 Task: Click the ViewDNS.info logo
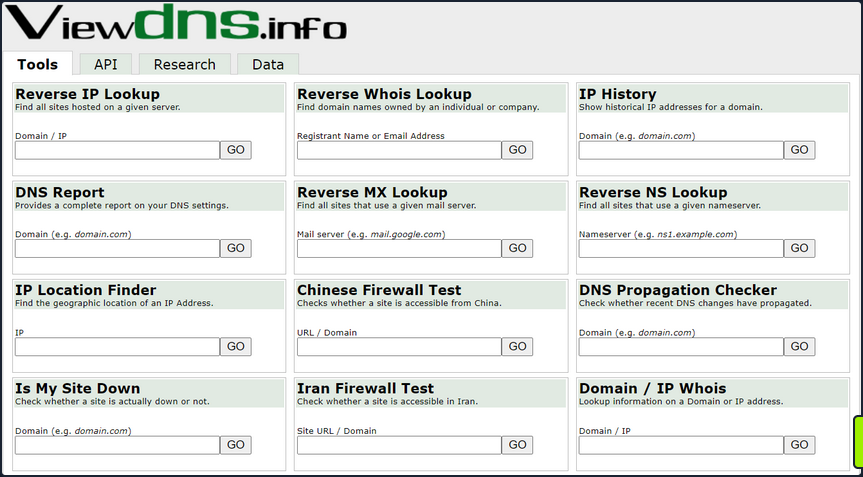[x=177, y=26]
